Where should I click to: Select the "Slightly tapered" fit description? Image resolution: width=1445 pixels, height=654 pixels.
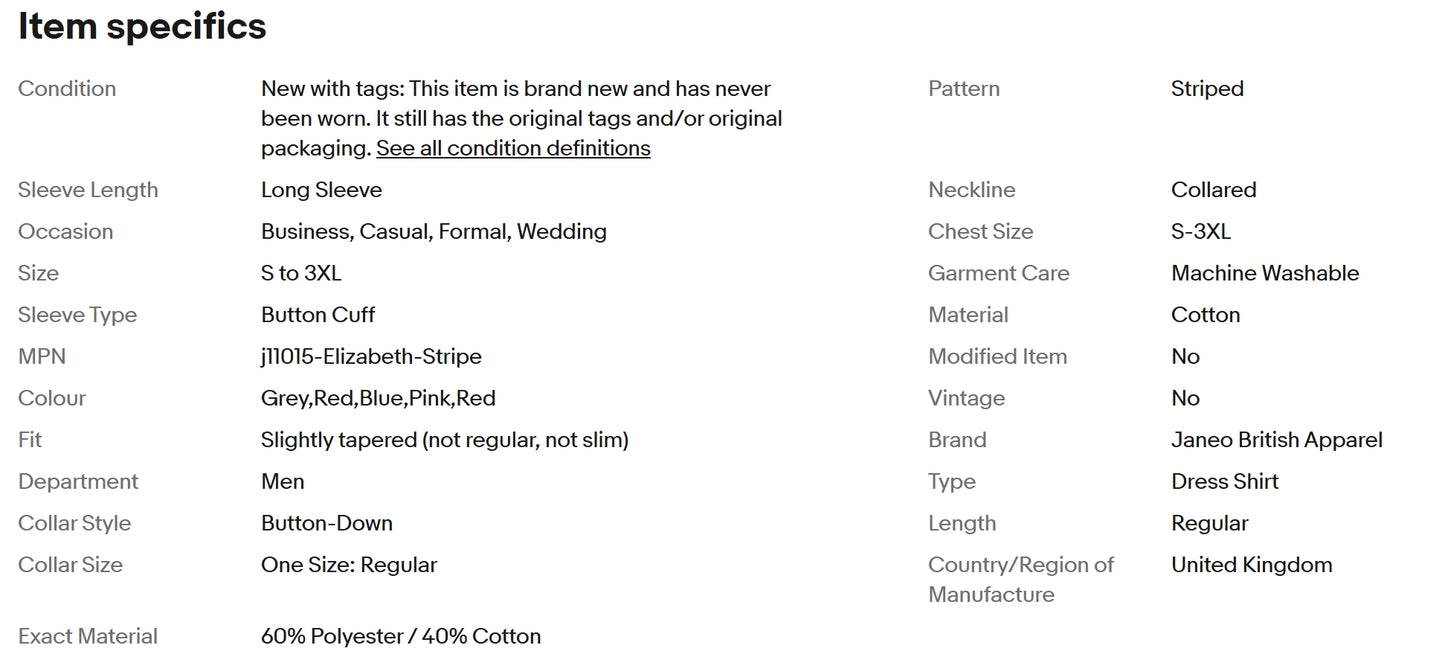point(444,440)
